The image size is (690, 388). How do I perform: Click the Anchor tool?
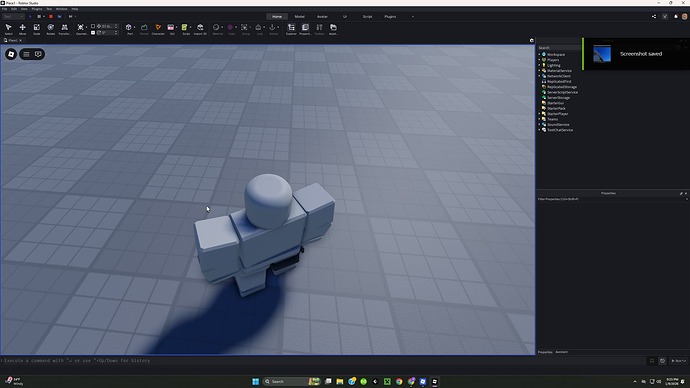click(273, 29)
